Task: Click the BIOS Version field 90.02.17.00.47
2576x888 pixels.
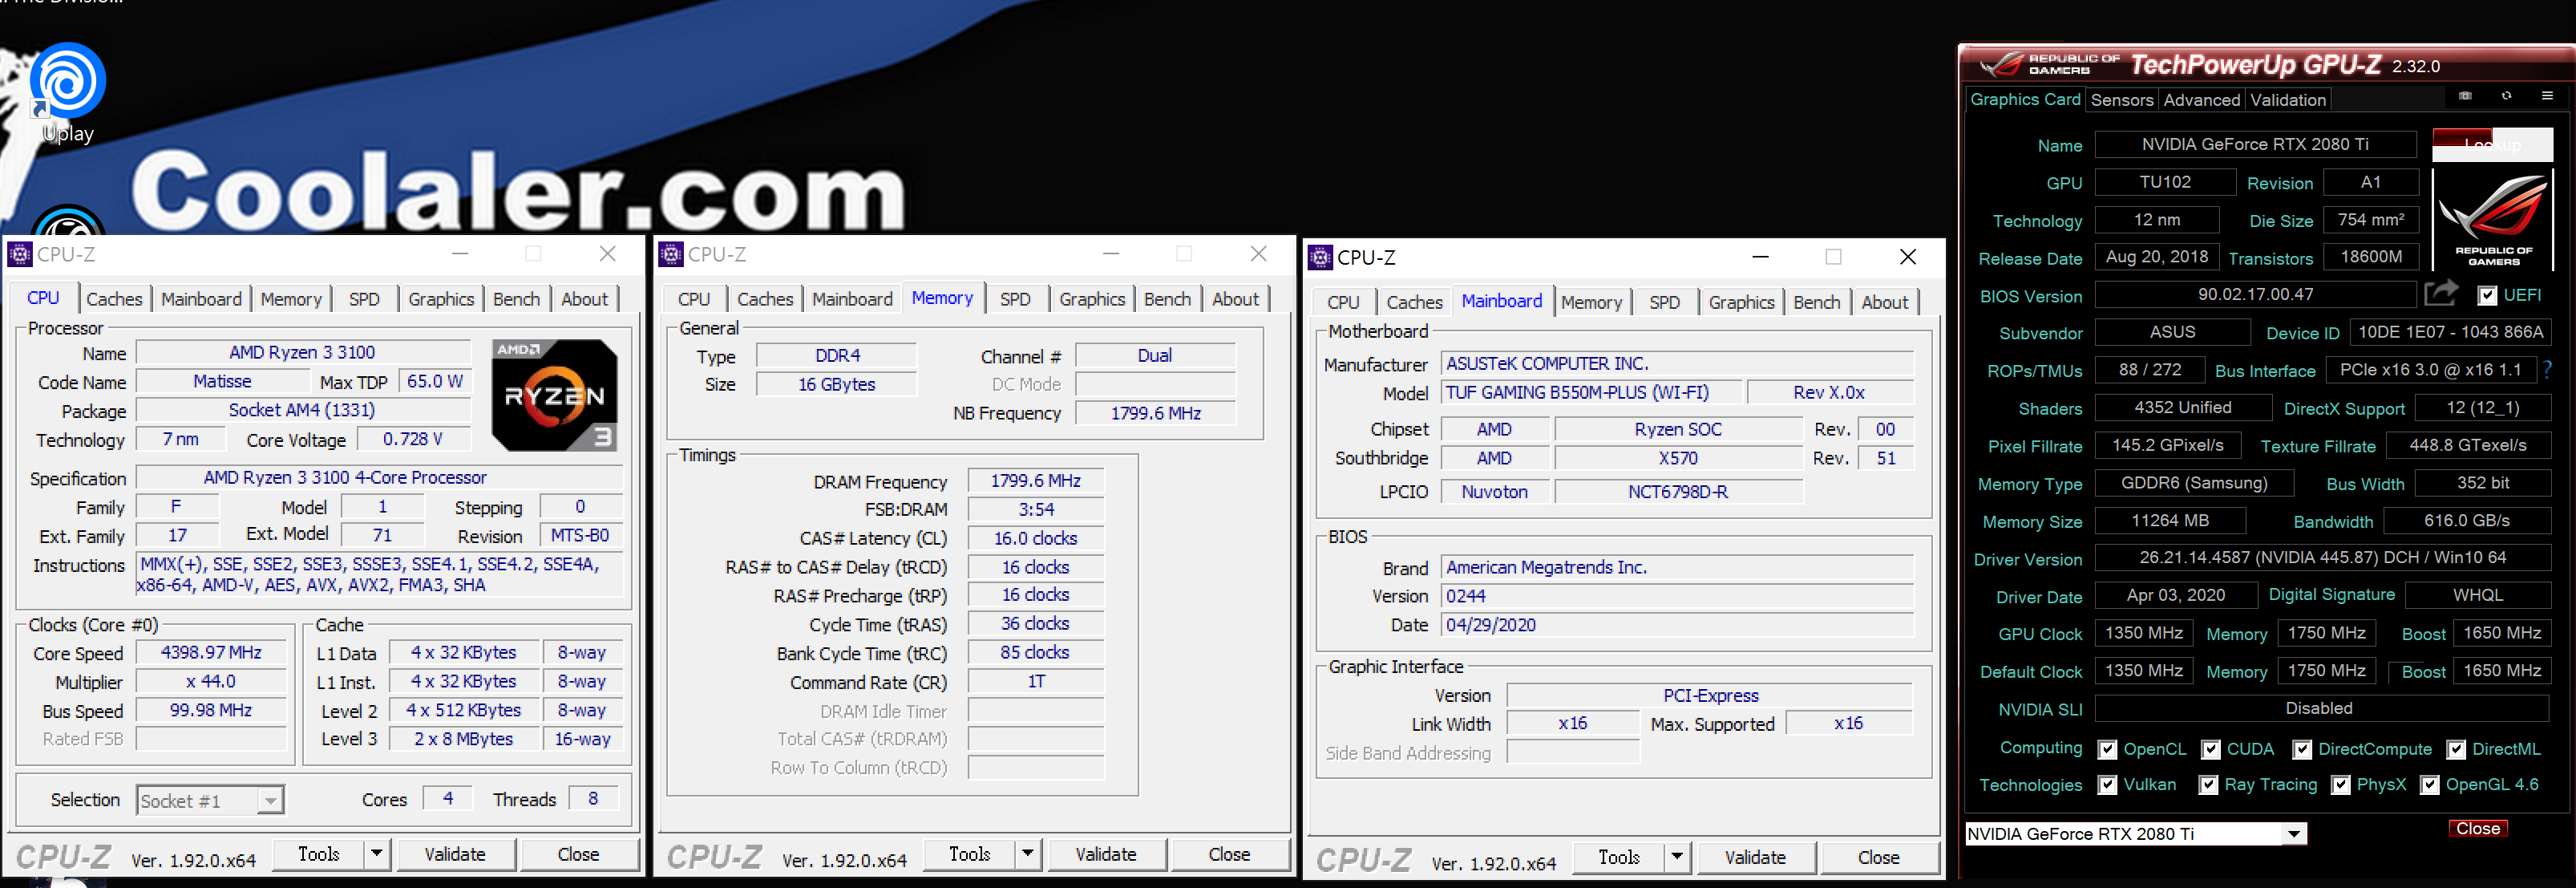Action: click(2255, 294)
